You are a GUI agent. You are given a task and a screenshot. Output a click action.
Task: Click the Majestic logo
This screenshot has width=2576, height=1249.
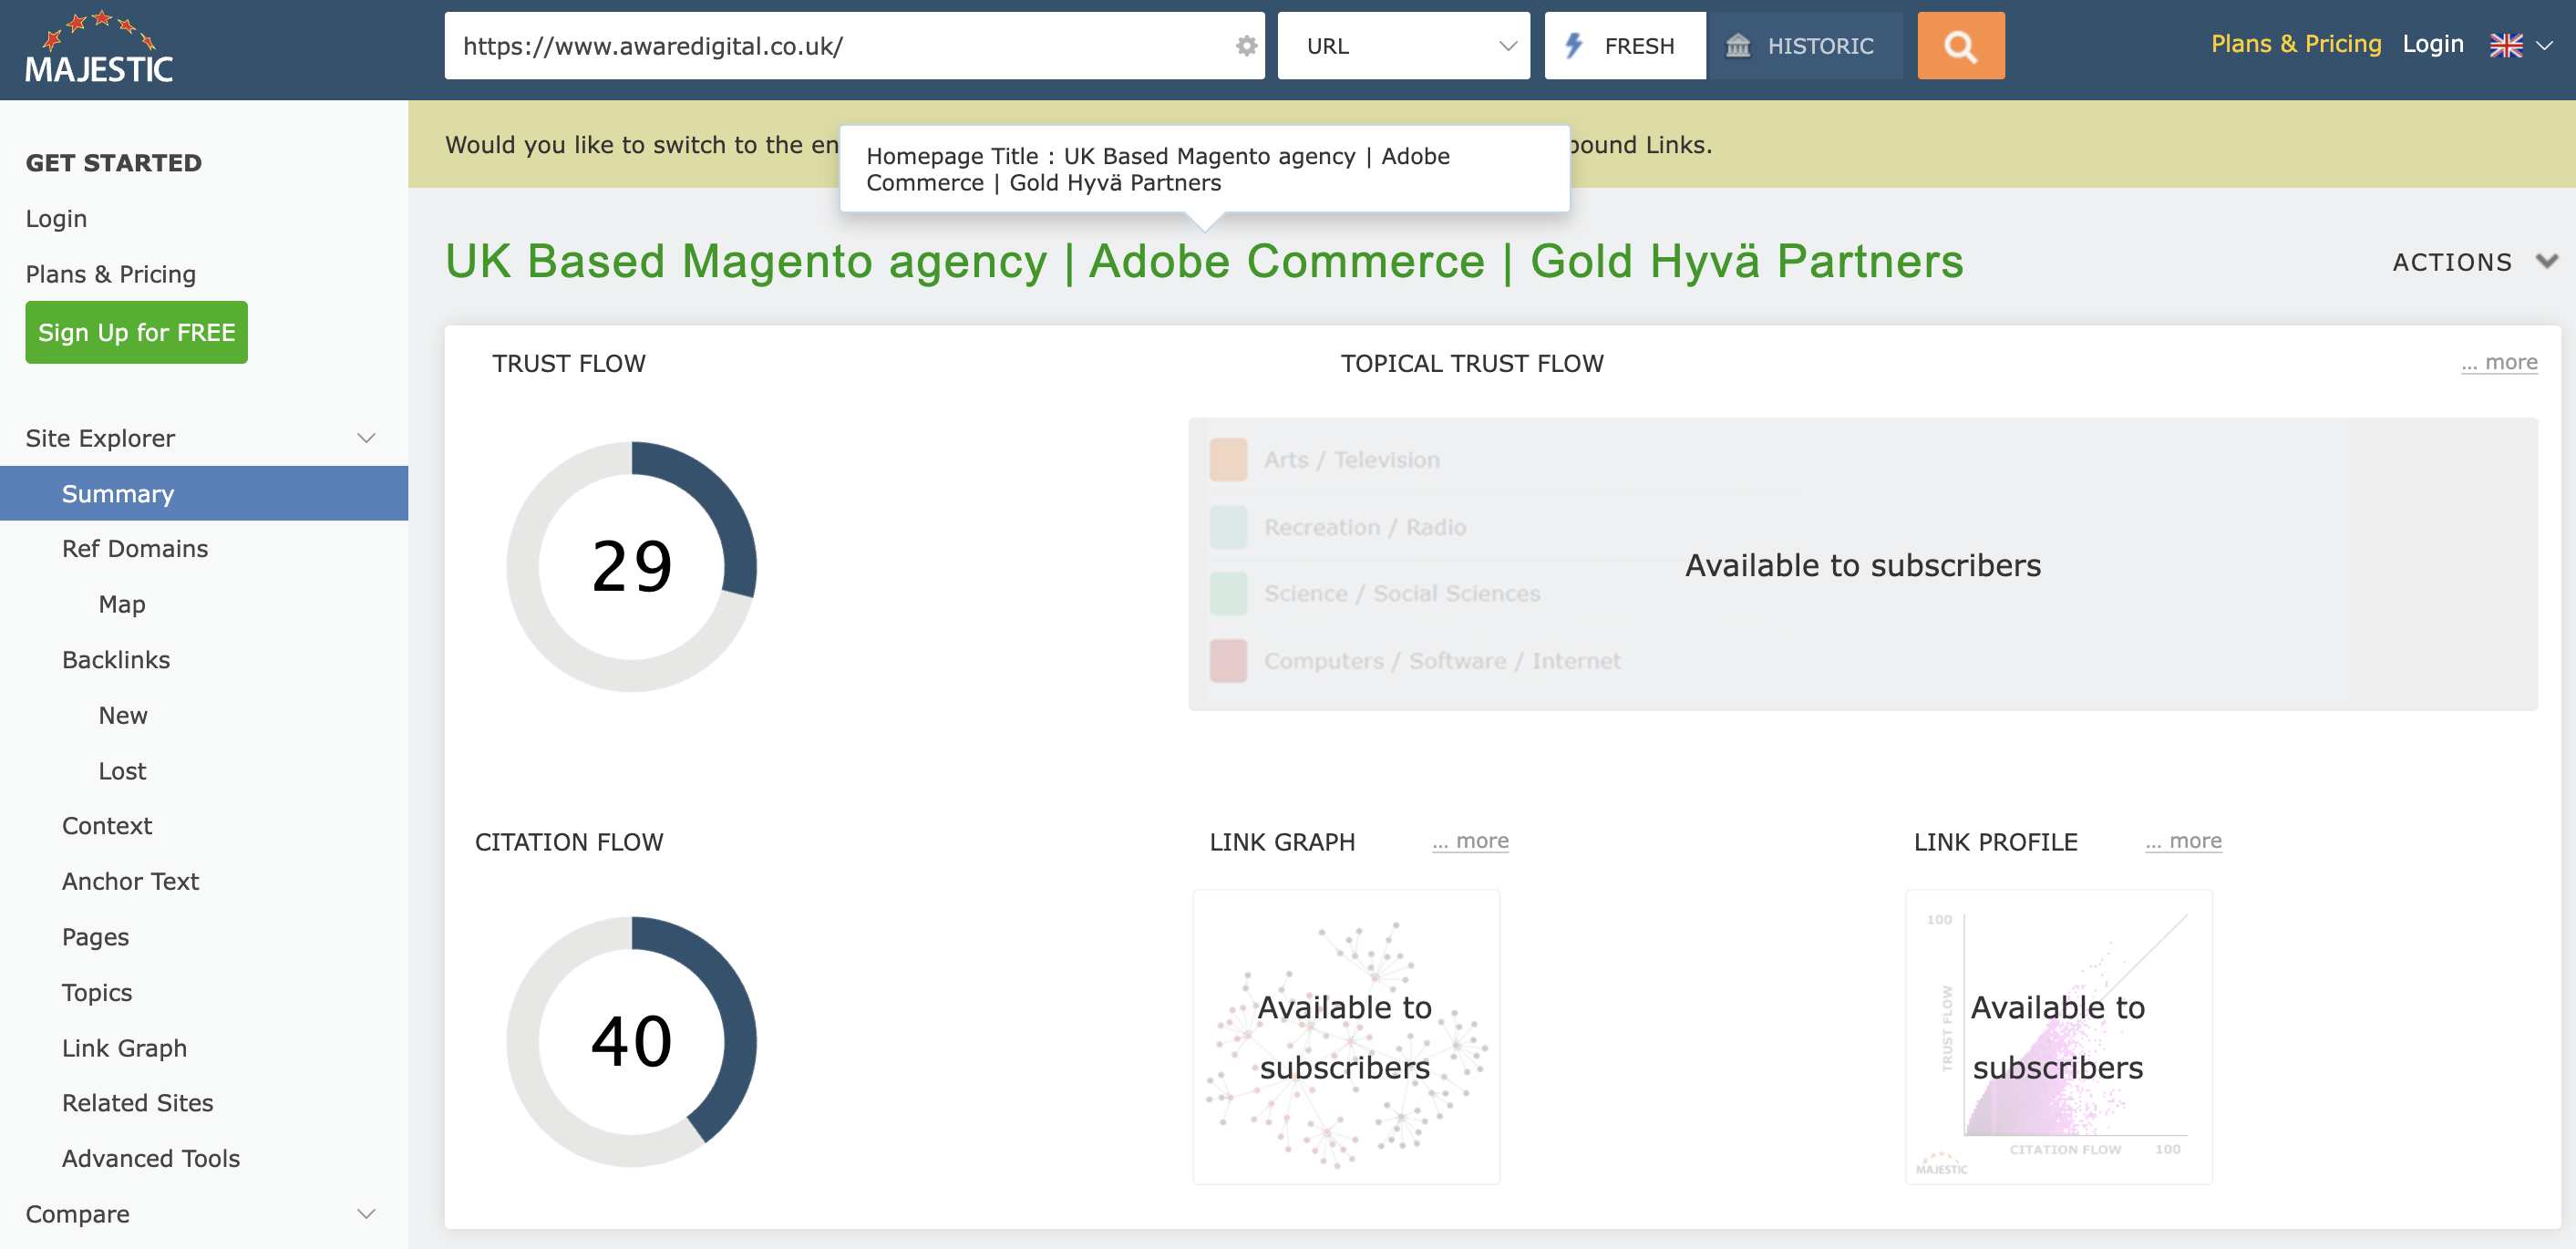click(x=99, y=47)
